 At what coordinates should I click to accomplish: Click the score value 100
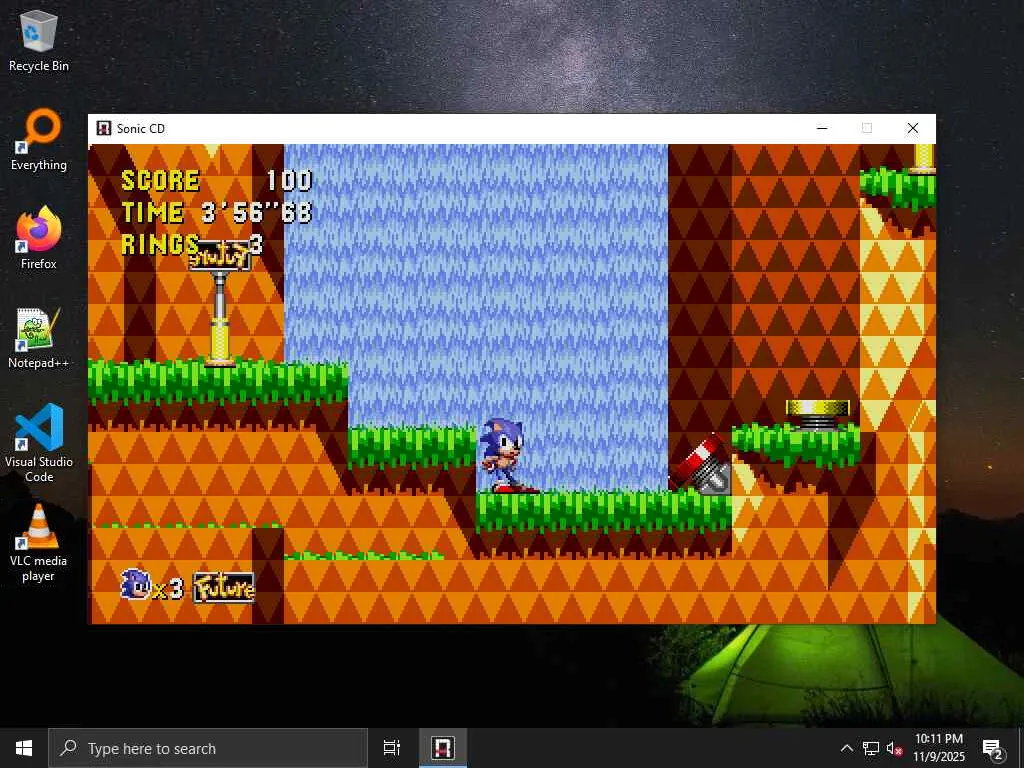coord(289,181)
